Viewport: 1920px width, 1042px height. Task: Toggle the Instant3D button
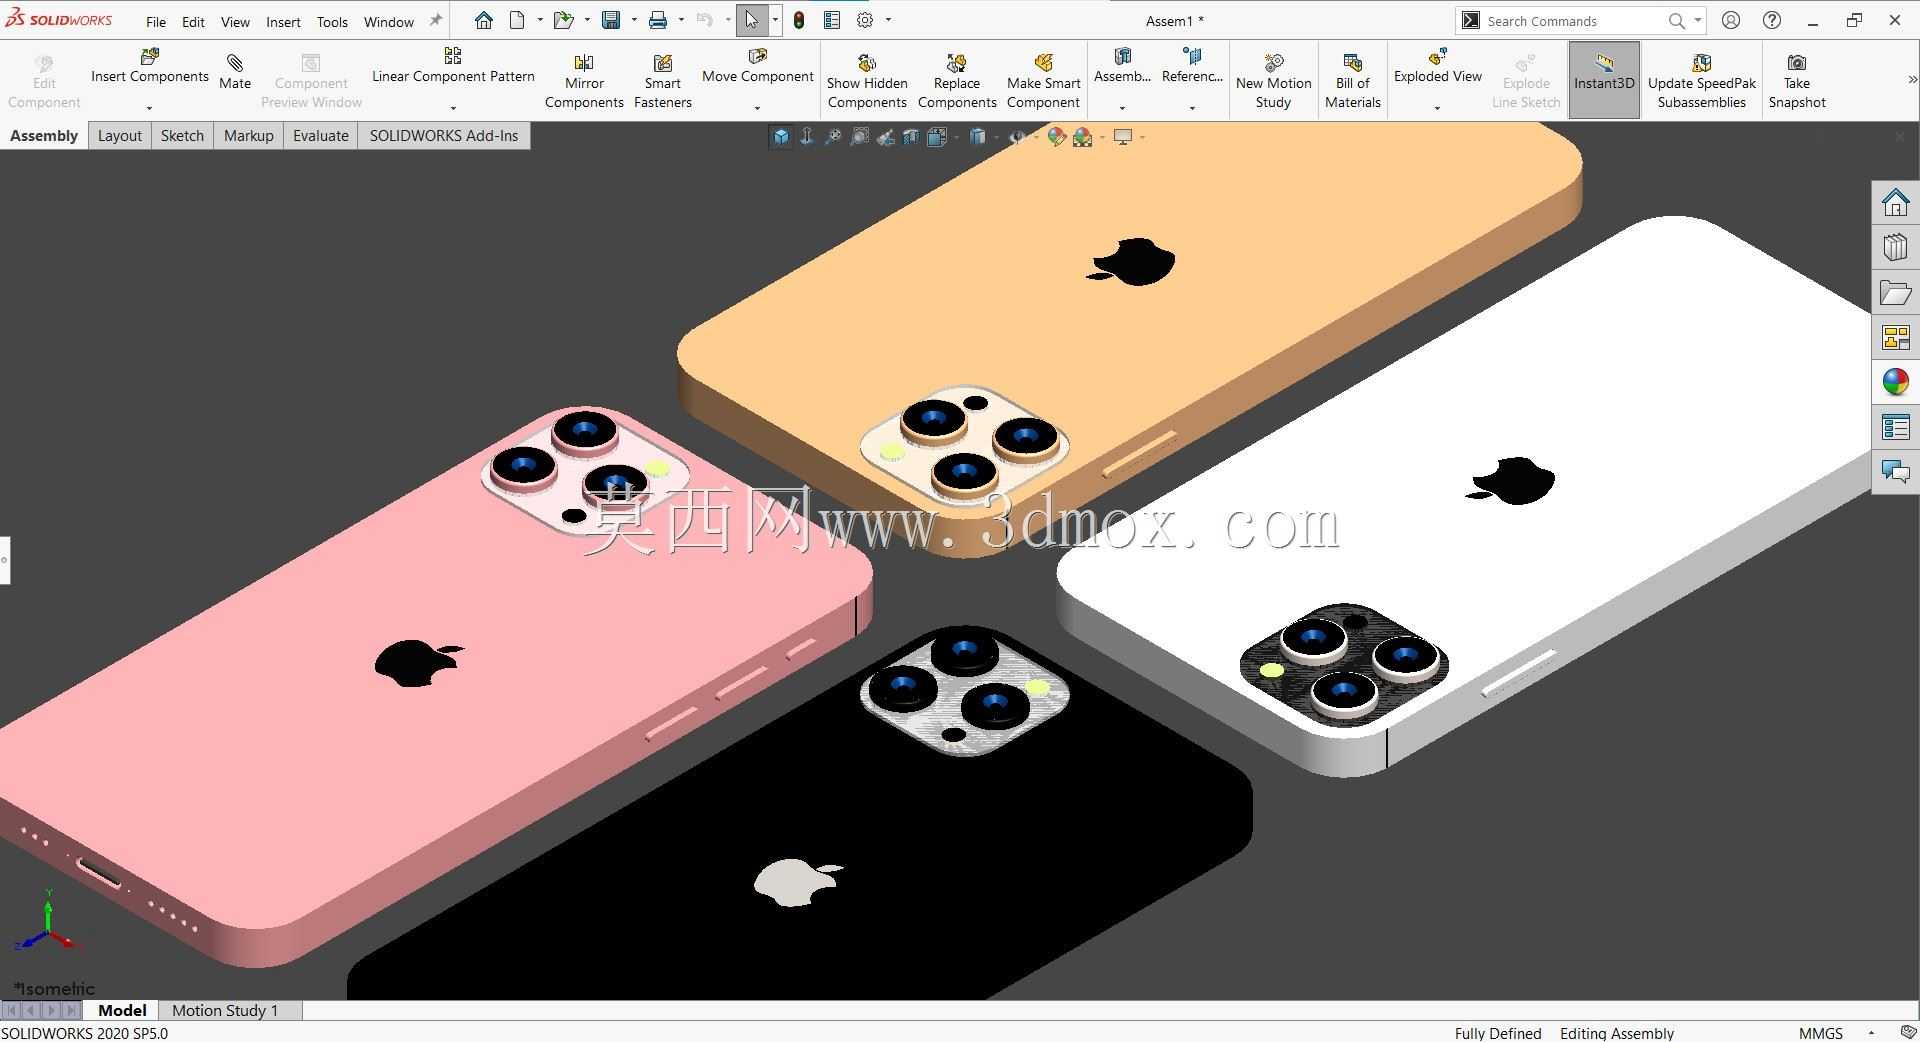1604,80
